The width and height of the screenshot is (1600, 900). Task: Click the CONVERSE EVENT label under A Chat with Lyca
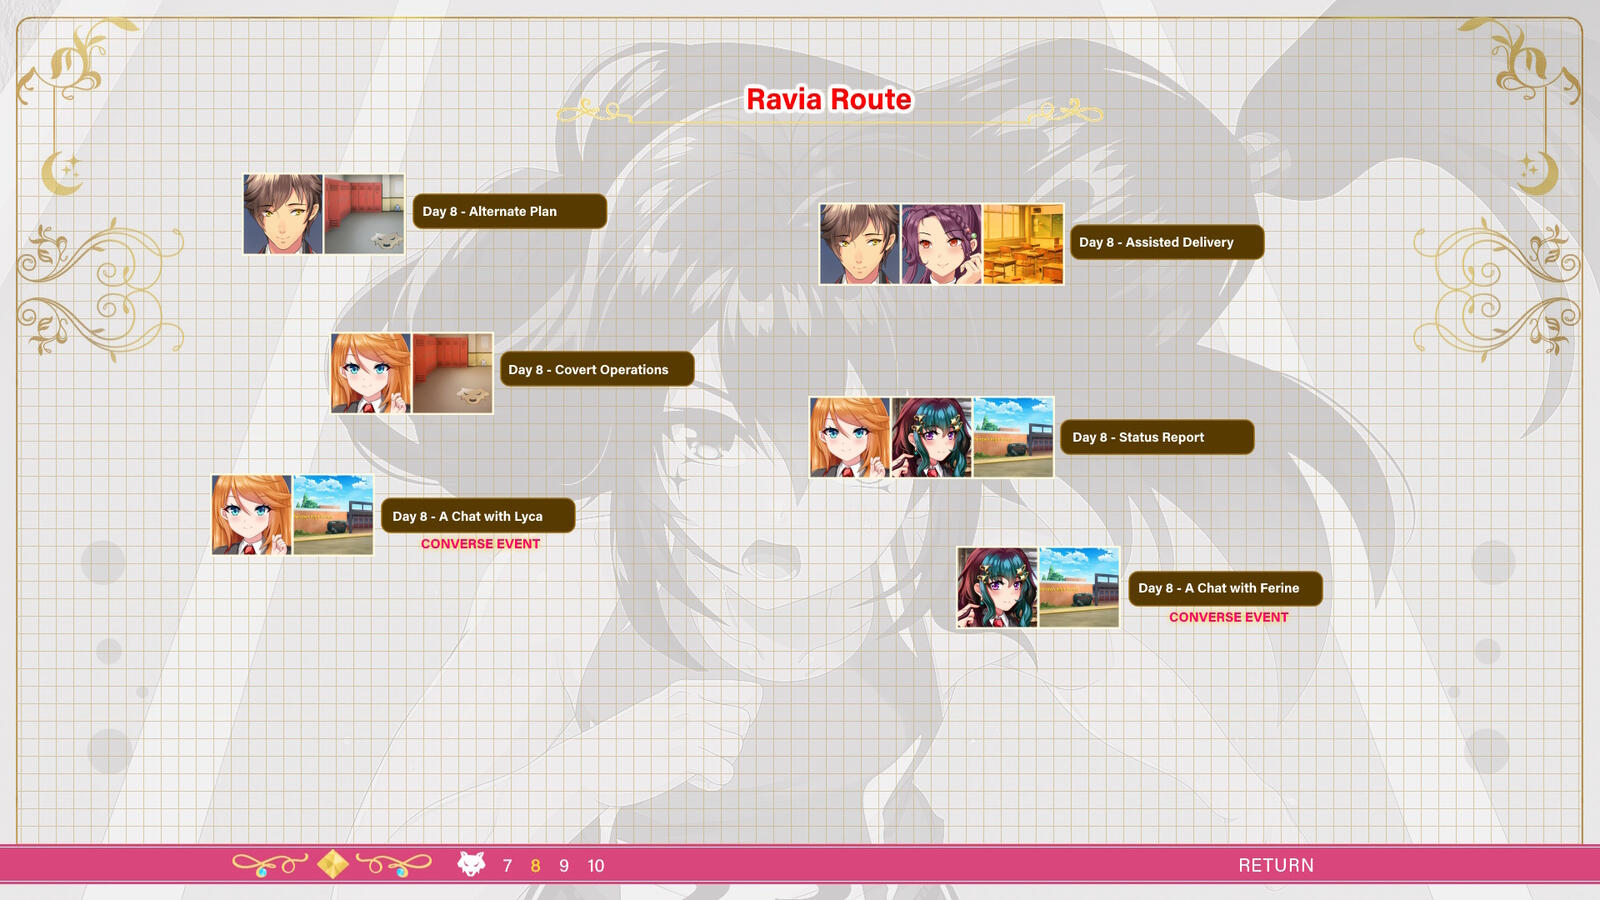[478, 543]
